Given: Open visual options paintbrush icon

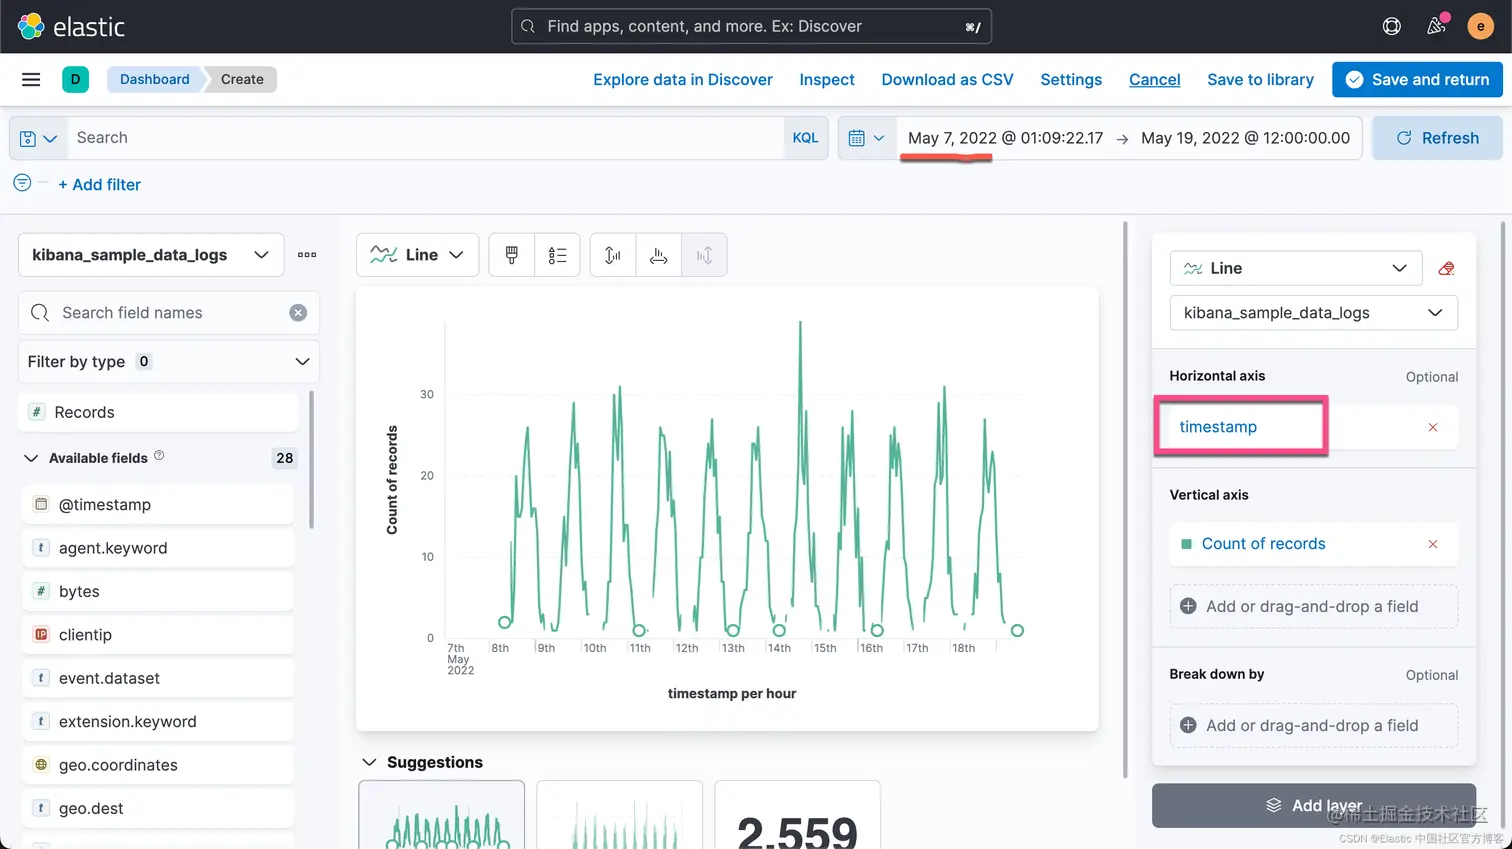Looking at the screenshot, I should [x=512, y=255].
